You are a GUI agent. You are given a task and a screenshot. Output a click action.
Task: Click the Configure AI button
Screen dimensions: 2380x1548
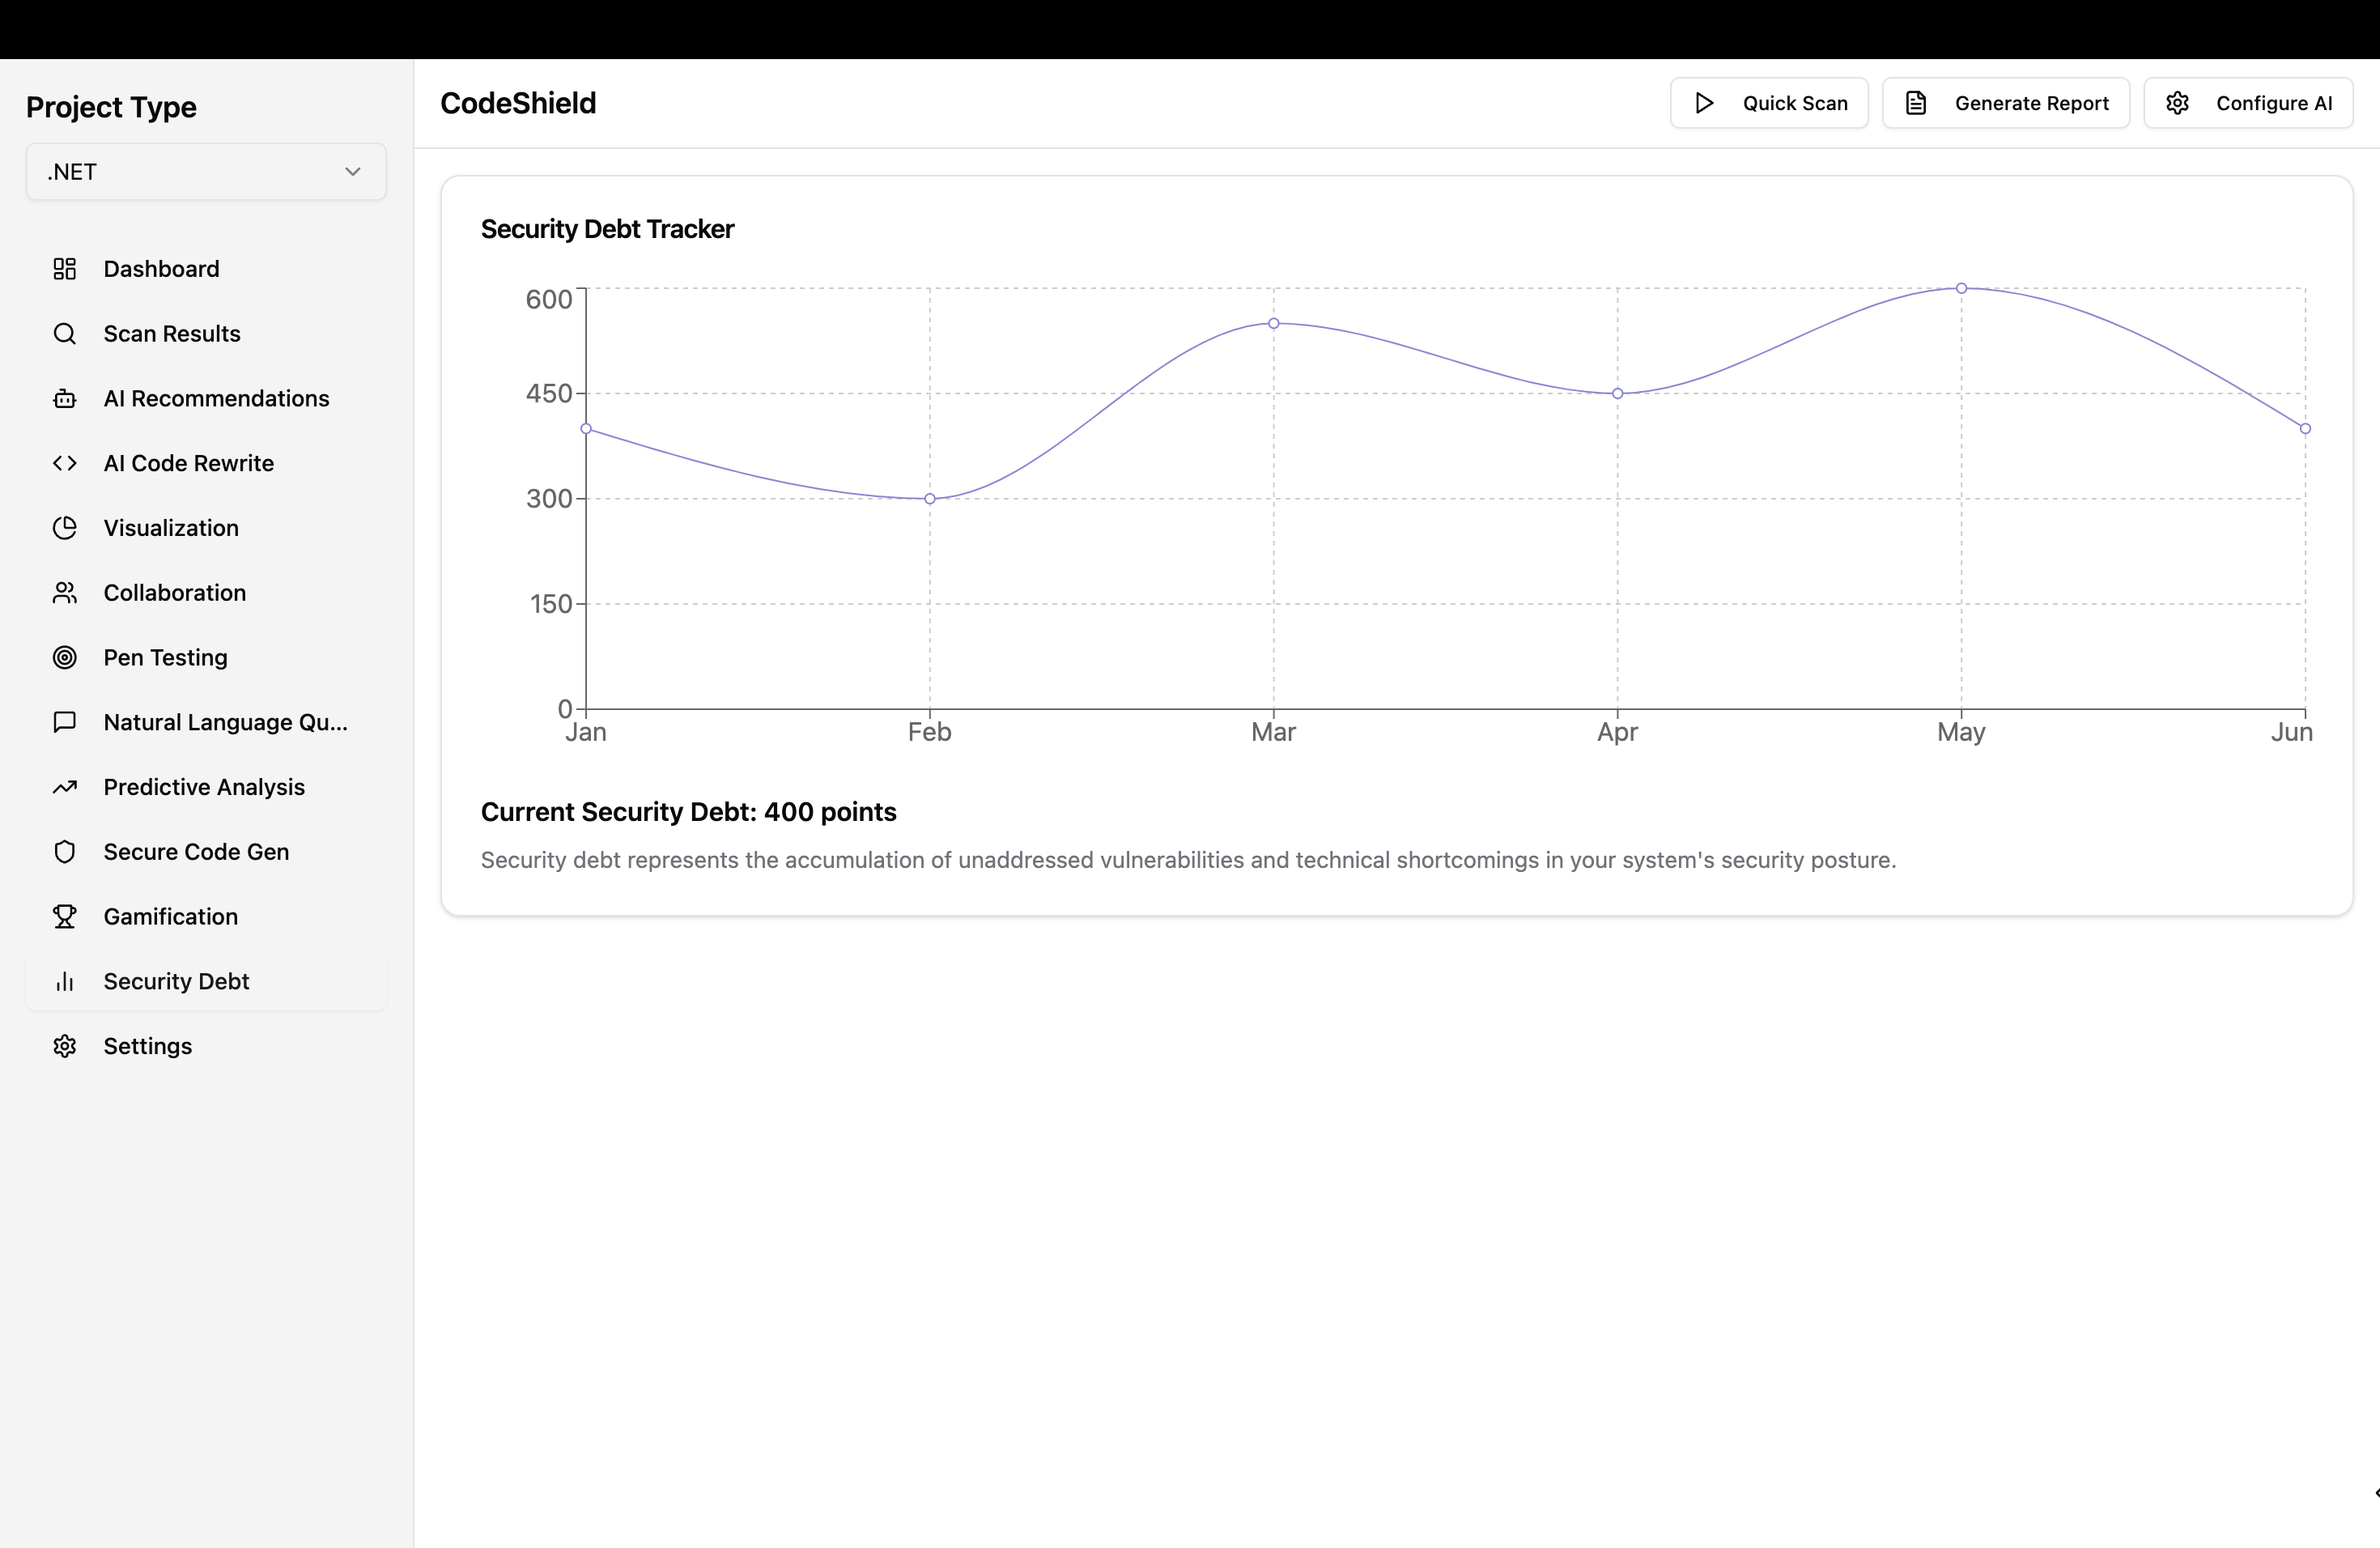(2247, 103)
